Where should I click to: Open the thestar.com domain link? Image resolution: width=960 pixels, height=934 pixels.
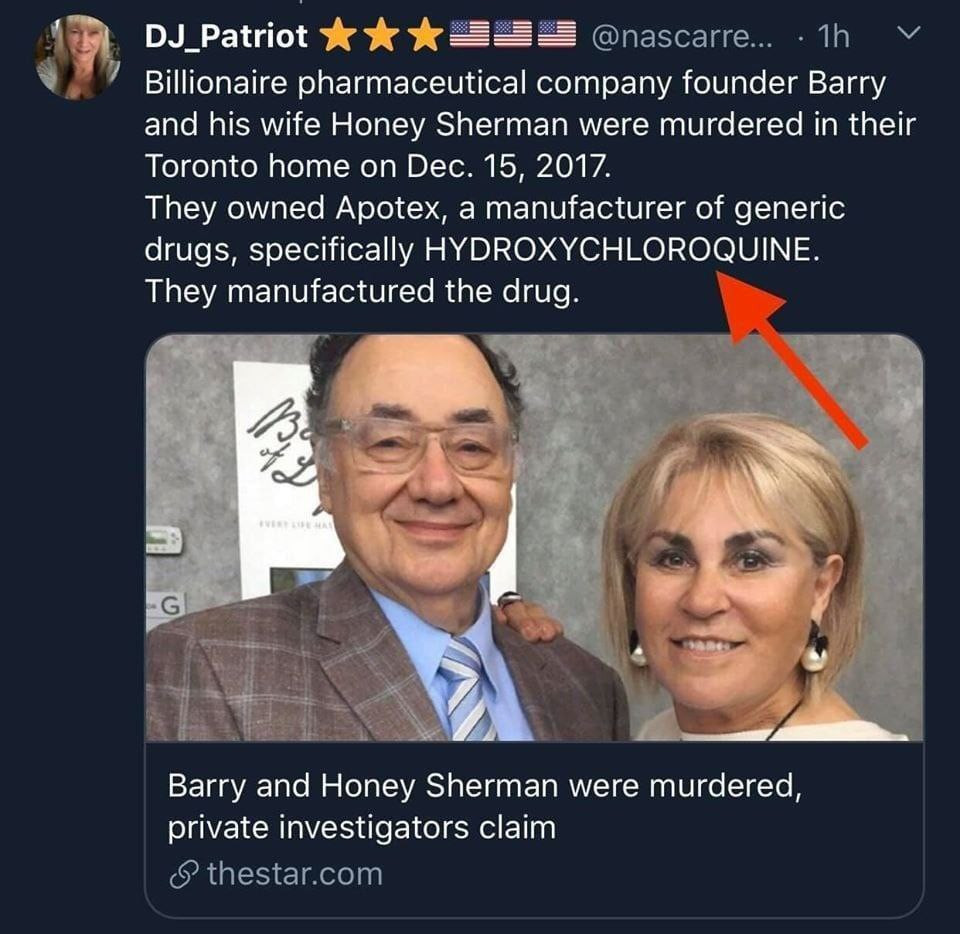[294, 874]
